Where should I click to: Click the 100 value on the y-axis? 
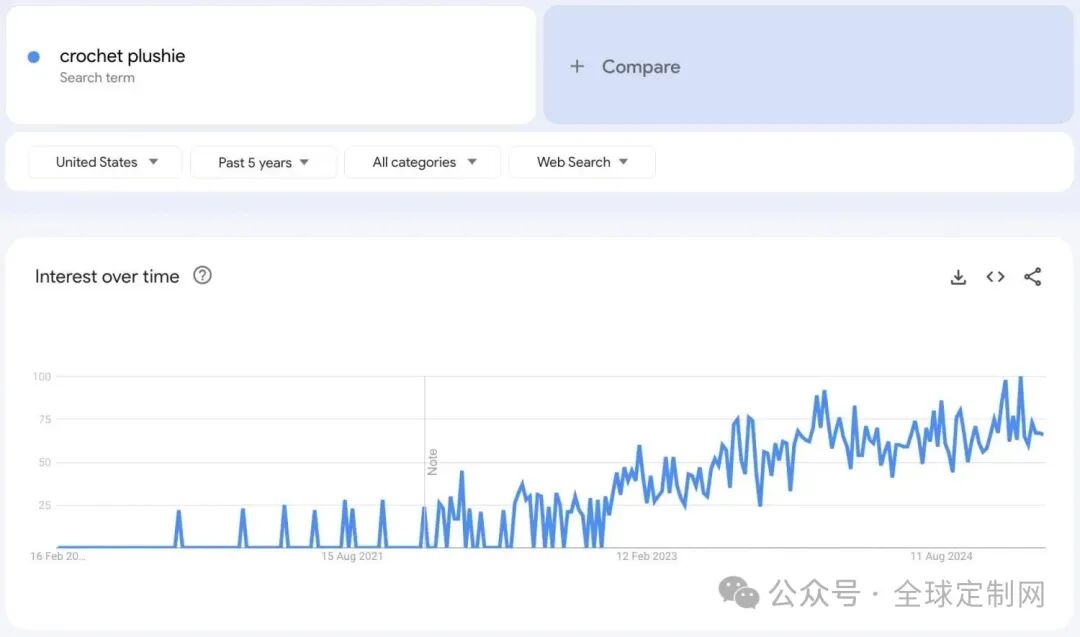41,377
